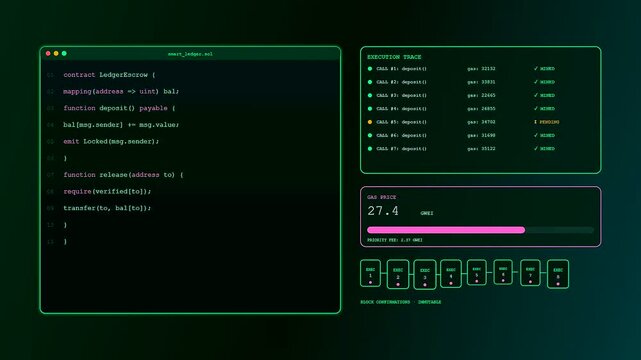Image resolution: width=641 pixels, height=360 pixels.
Task: Click the green status dot for CALL #3
Action: pos(370,95)
